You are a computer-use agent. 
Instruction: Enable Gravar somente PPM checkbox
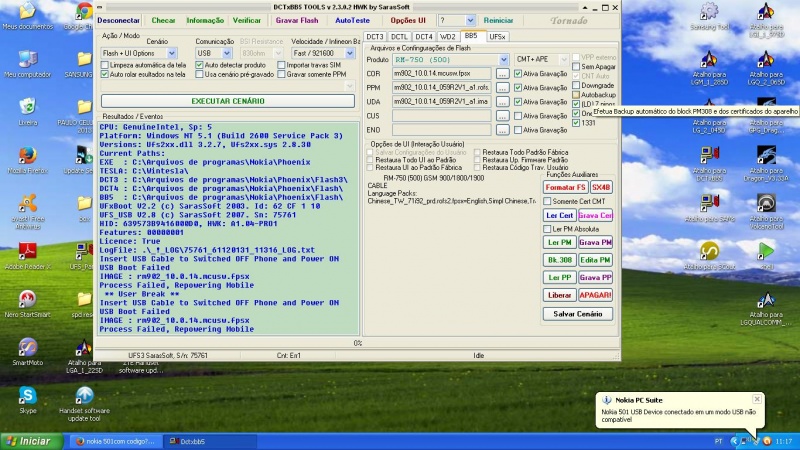pyautogui.click(x=281, y=74)
